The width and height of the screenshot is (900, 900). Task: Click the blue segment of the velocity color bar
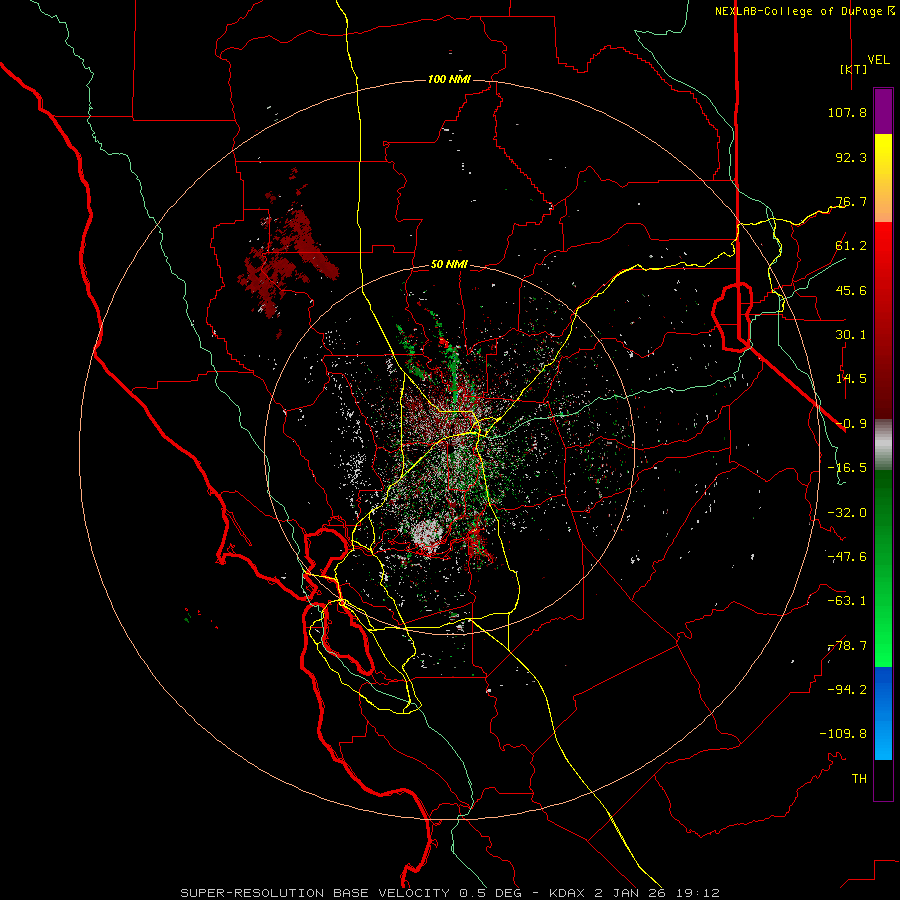click(883, 713)
